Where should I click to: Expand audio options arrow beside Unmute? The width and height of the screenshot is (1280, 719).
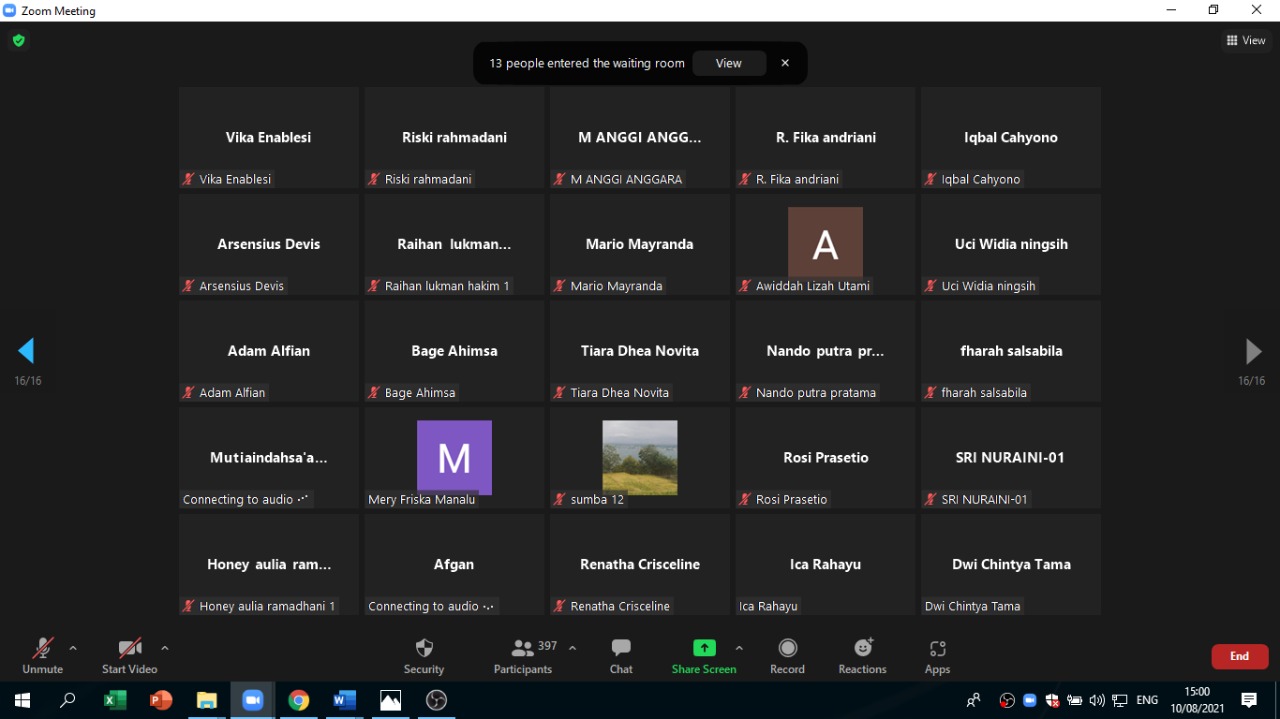pyautogui.click(x=73, y=648)
